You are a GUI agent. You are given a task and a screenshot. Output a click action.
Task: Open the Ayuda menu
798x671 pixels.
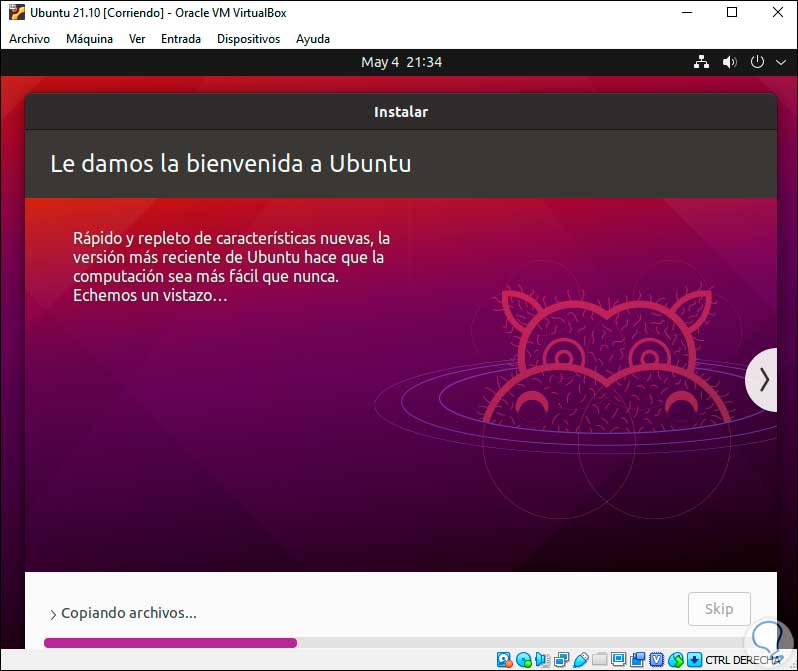[312, 39]
